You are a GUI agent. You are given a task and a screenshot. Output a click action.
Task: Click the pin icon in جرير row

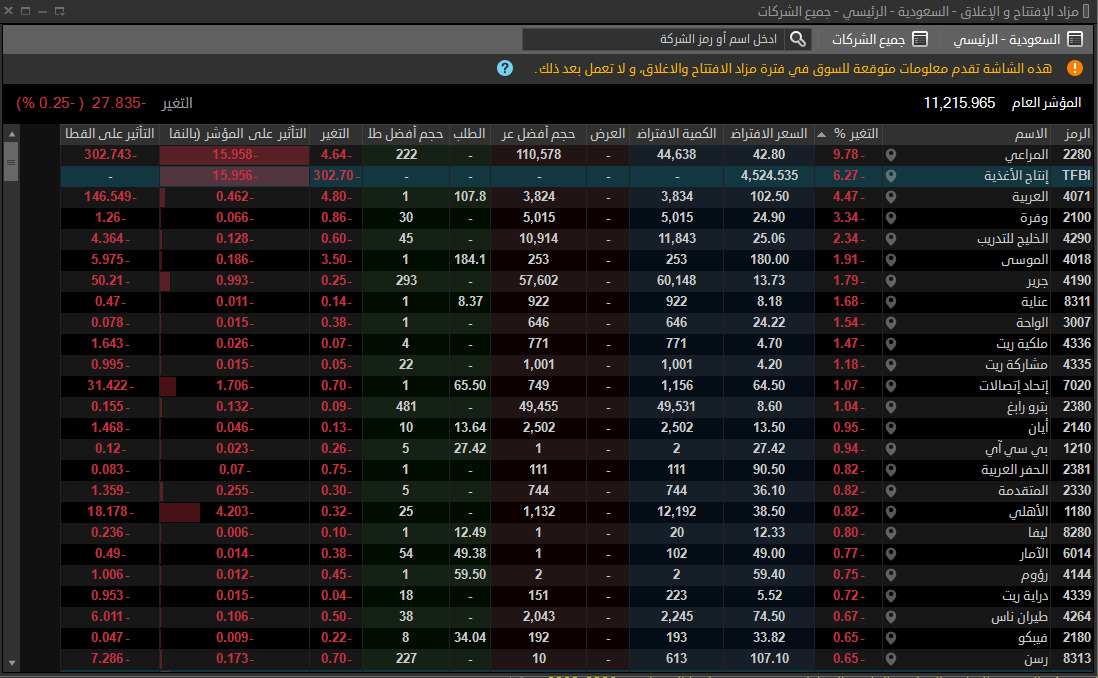(891, 281)
